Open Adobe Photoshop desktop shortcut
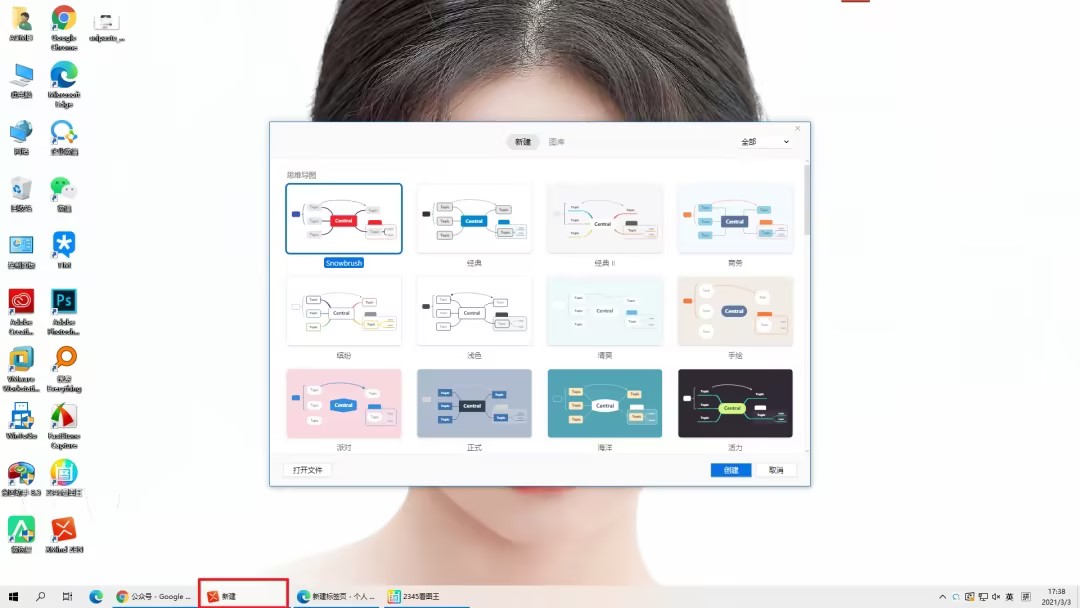Screen dimensions: 1080x608 [64, 302]
